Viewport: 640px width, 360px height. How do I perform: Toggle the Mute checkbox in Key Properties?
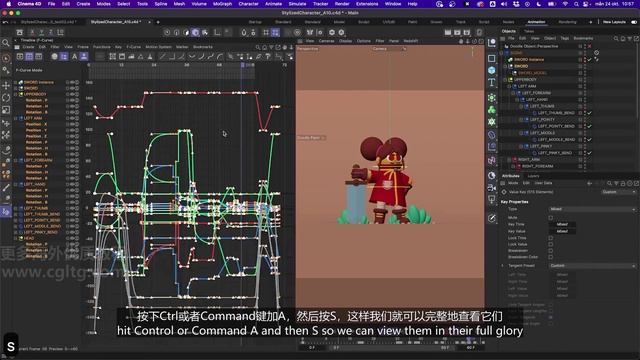click(551, 218)
